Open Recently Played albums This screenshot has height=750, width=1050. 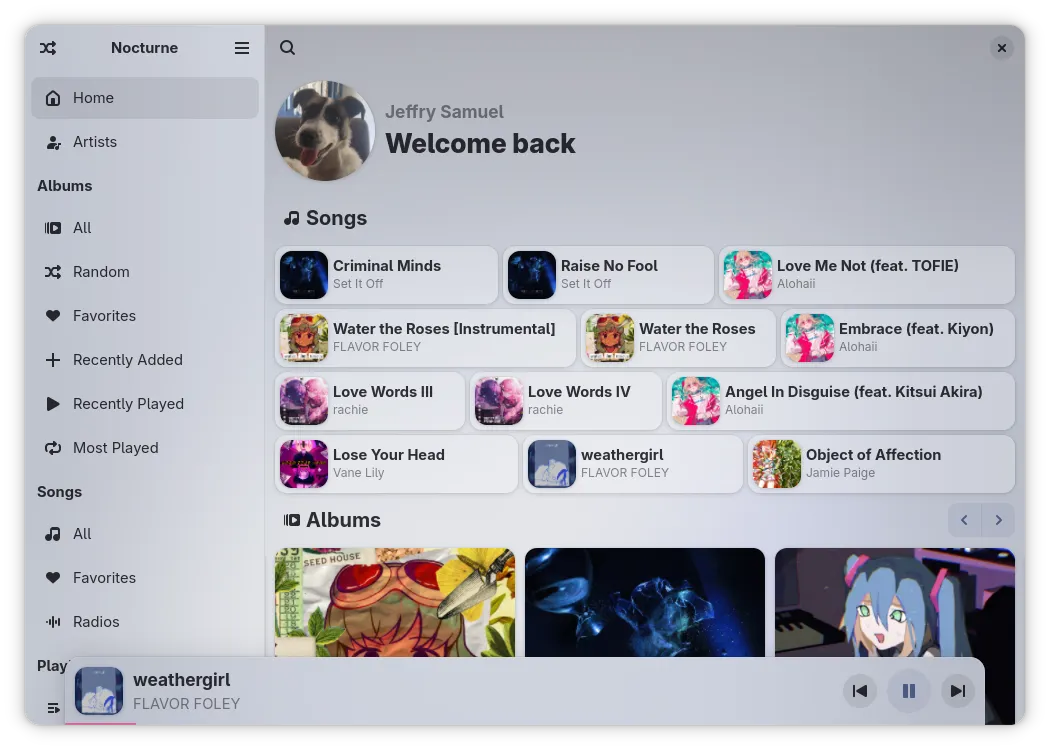(x=145, y=404)
